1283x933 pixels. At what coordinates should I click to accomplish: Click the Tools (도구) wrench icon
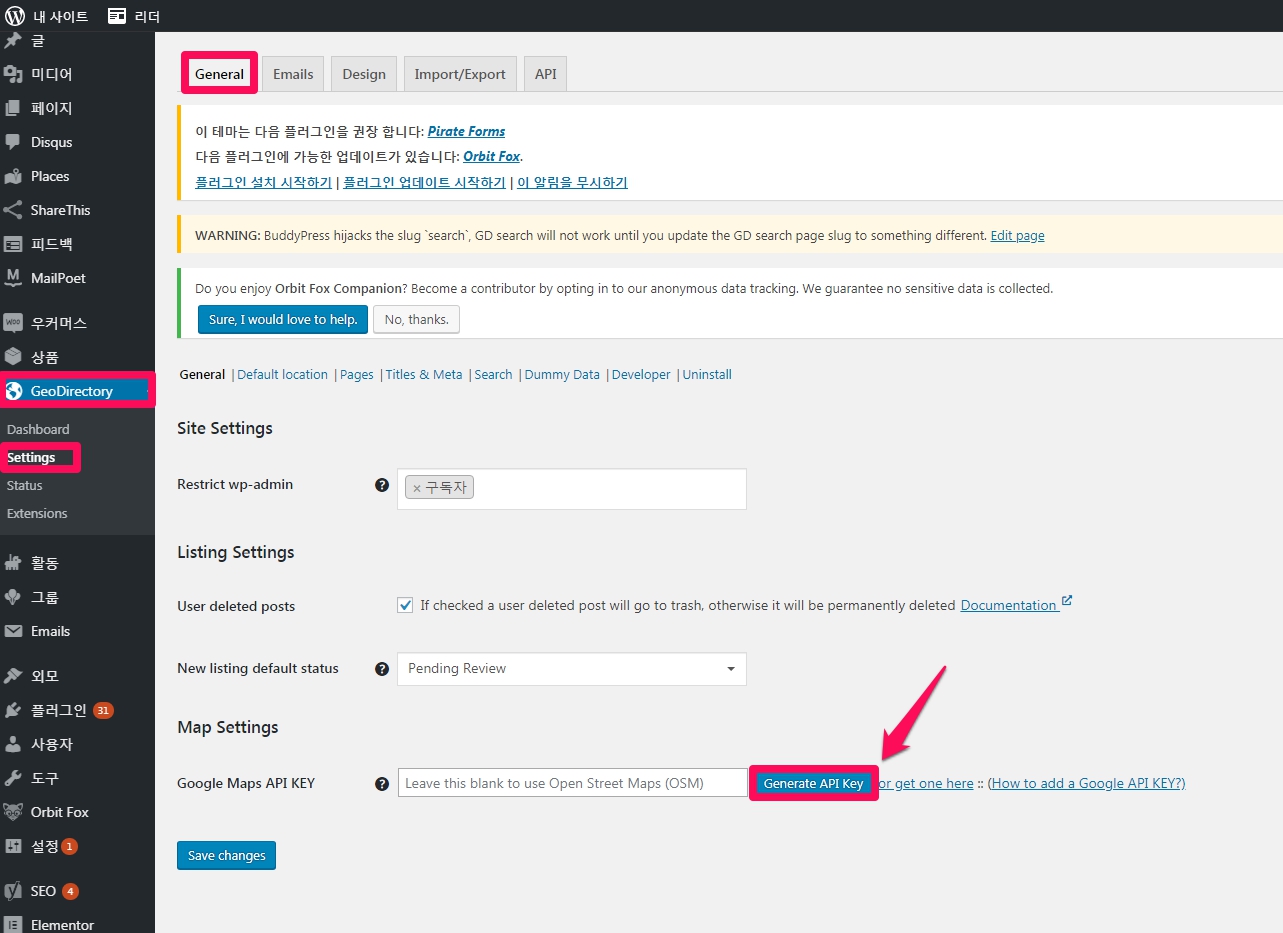[x=13, y=778]
